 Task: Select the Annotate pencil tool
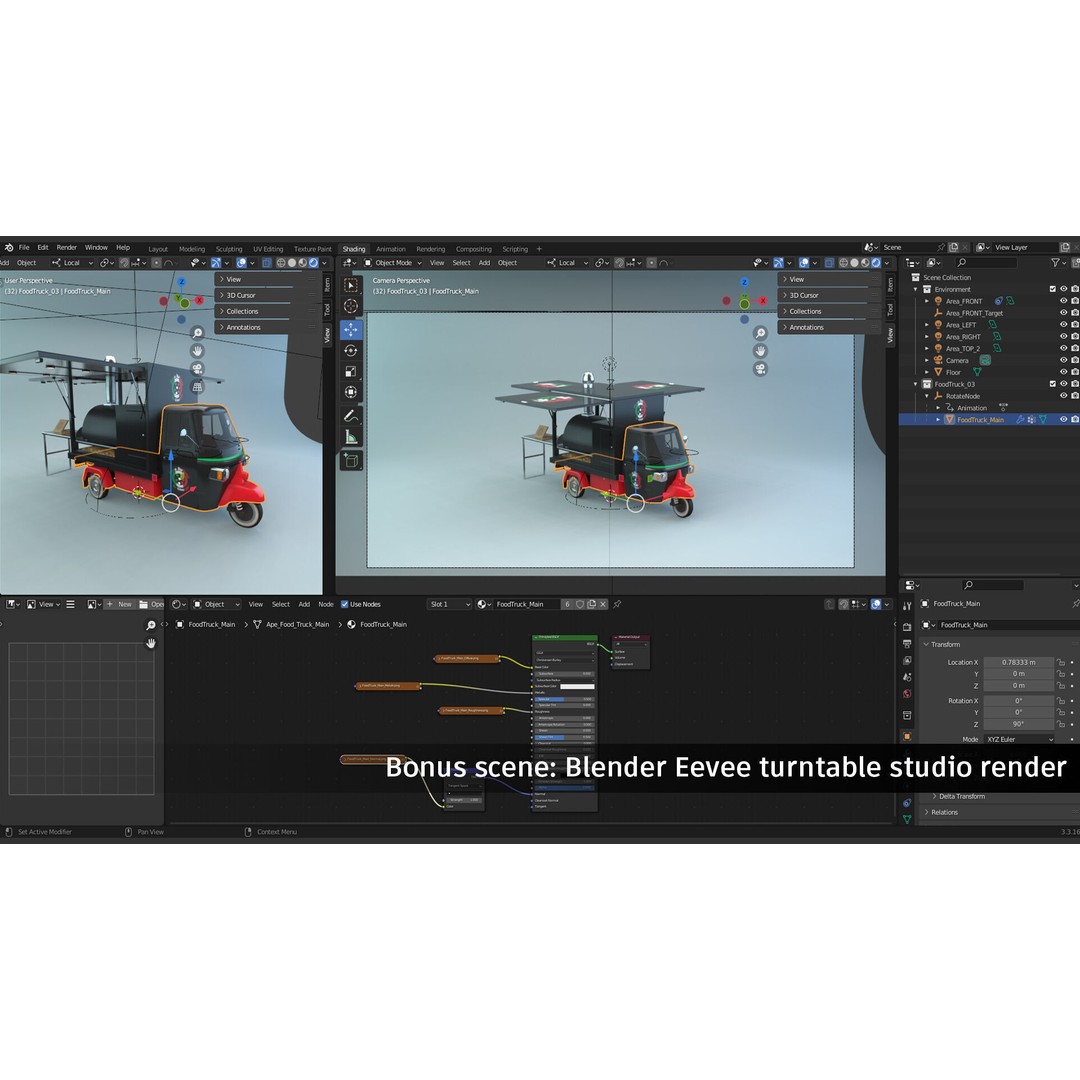351,416
